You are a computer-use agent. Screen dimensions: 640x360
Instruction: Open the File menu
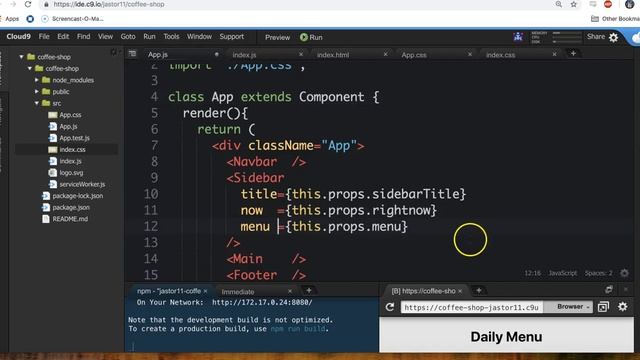tap(44, 37)
